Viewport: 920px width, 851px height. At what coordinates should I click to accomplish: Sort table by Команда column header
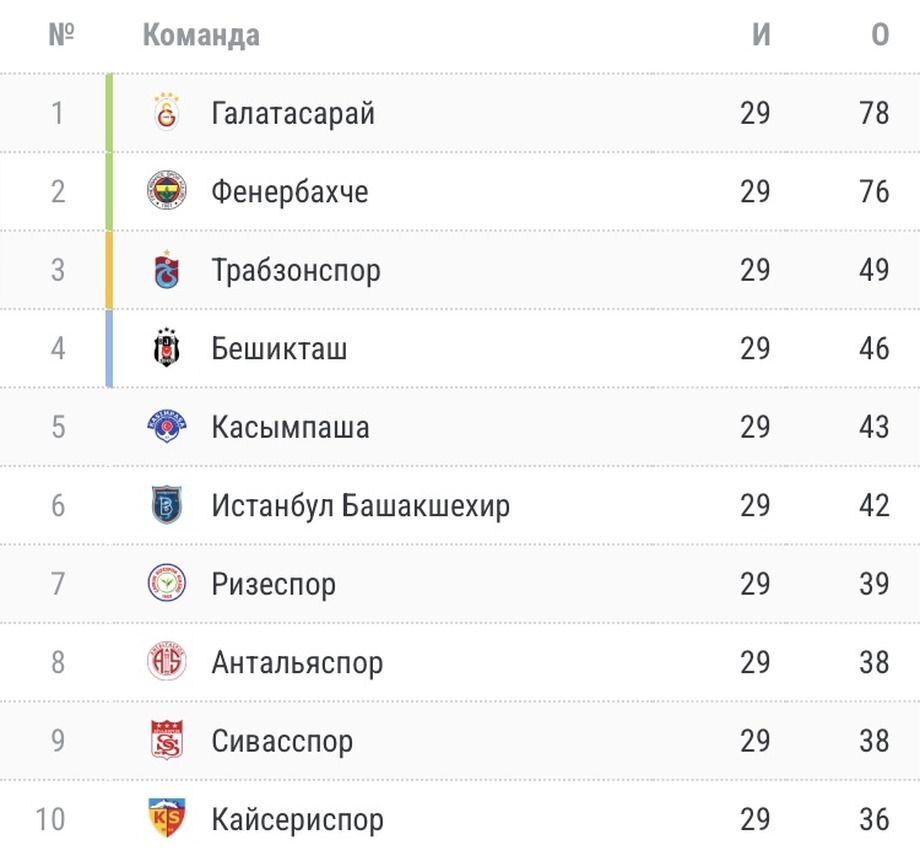click(x=201, y=35)
